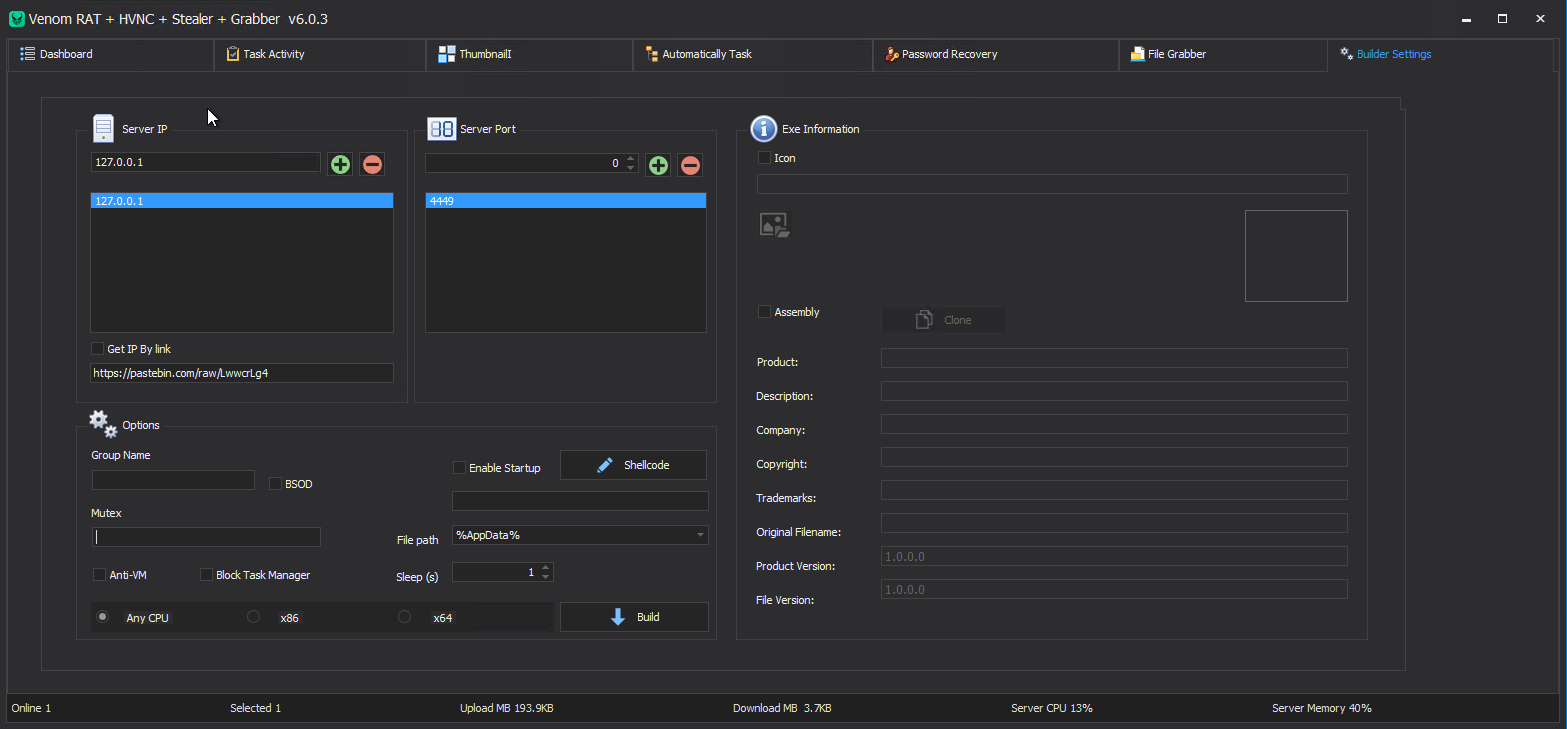
Task: Click the blue info icon next to Exe Information
Action: tap(764, 128)
